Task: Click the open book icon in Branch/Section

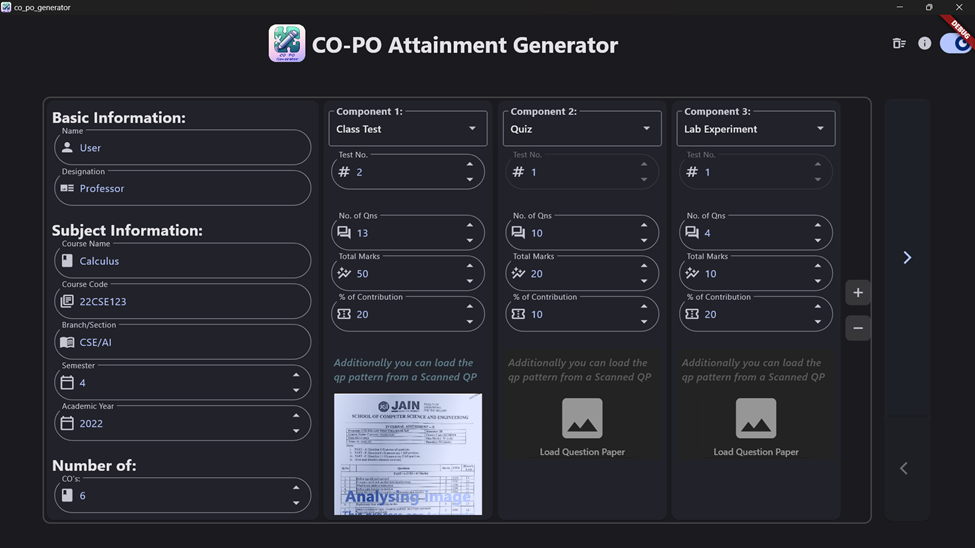Action: click(x=67, y=342)
